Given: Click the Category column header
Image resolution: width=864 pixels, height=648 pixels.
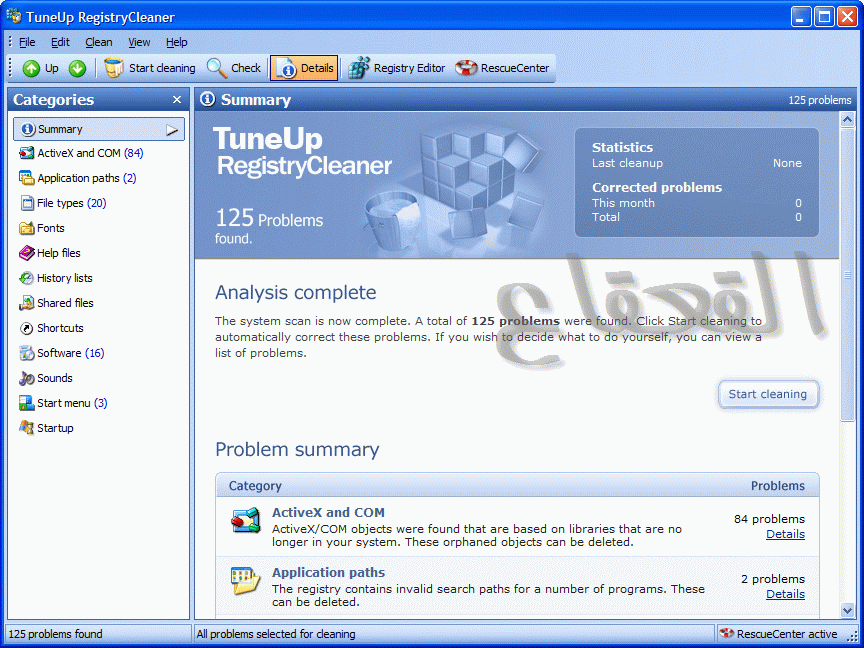Looking at the screenshot, I should click(x=255, y=486).
